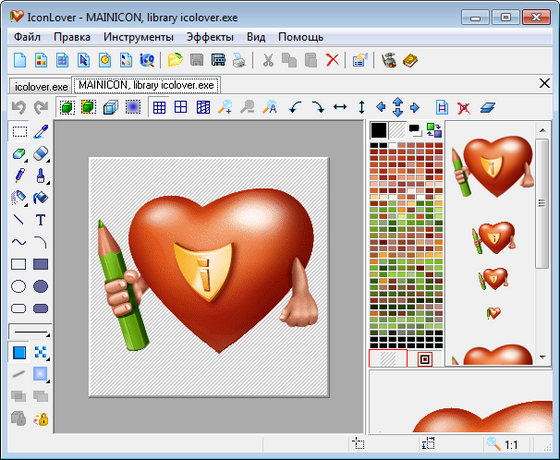560x460 pixels.
Task: Switch to the icolover.exe tab
Action: (41, 86)
